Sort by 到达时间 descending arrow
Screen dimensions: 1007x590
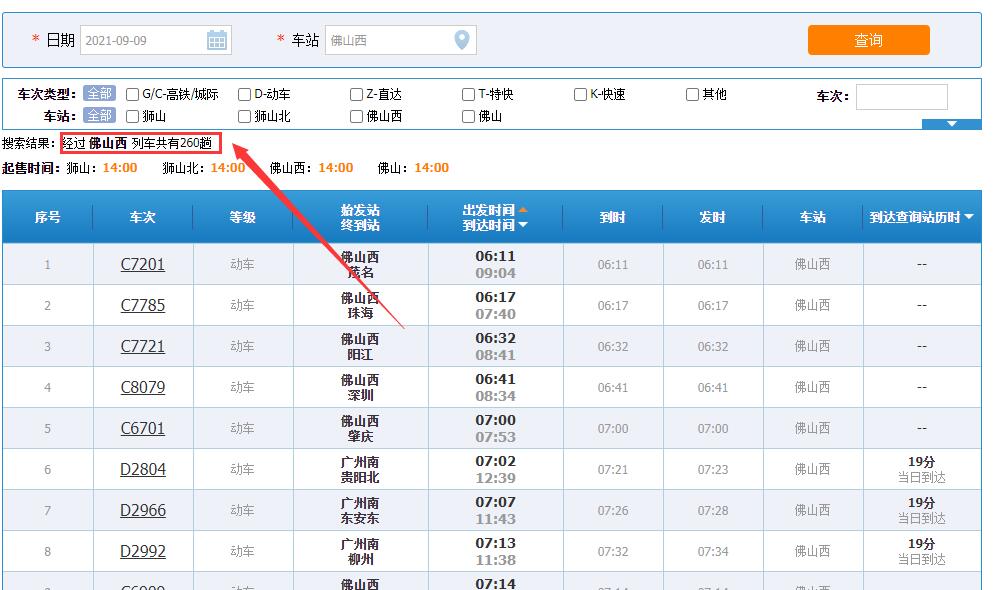[x=522, y=226]
